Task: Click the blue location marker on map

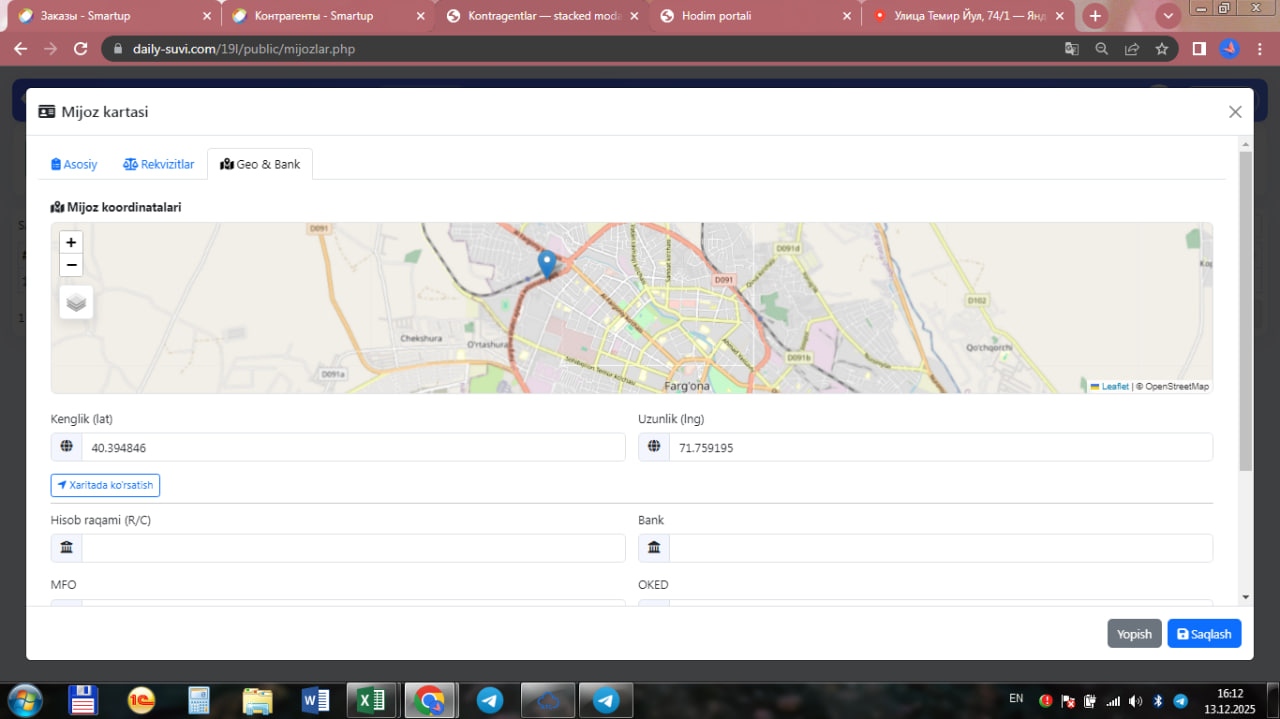Action: point(546,263)
